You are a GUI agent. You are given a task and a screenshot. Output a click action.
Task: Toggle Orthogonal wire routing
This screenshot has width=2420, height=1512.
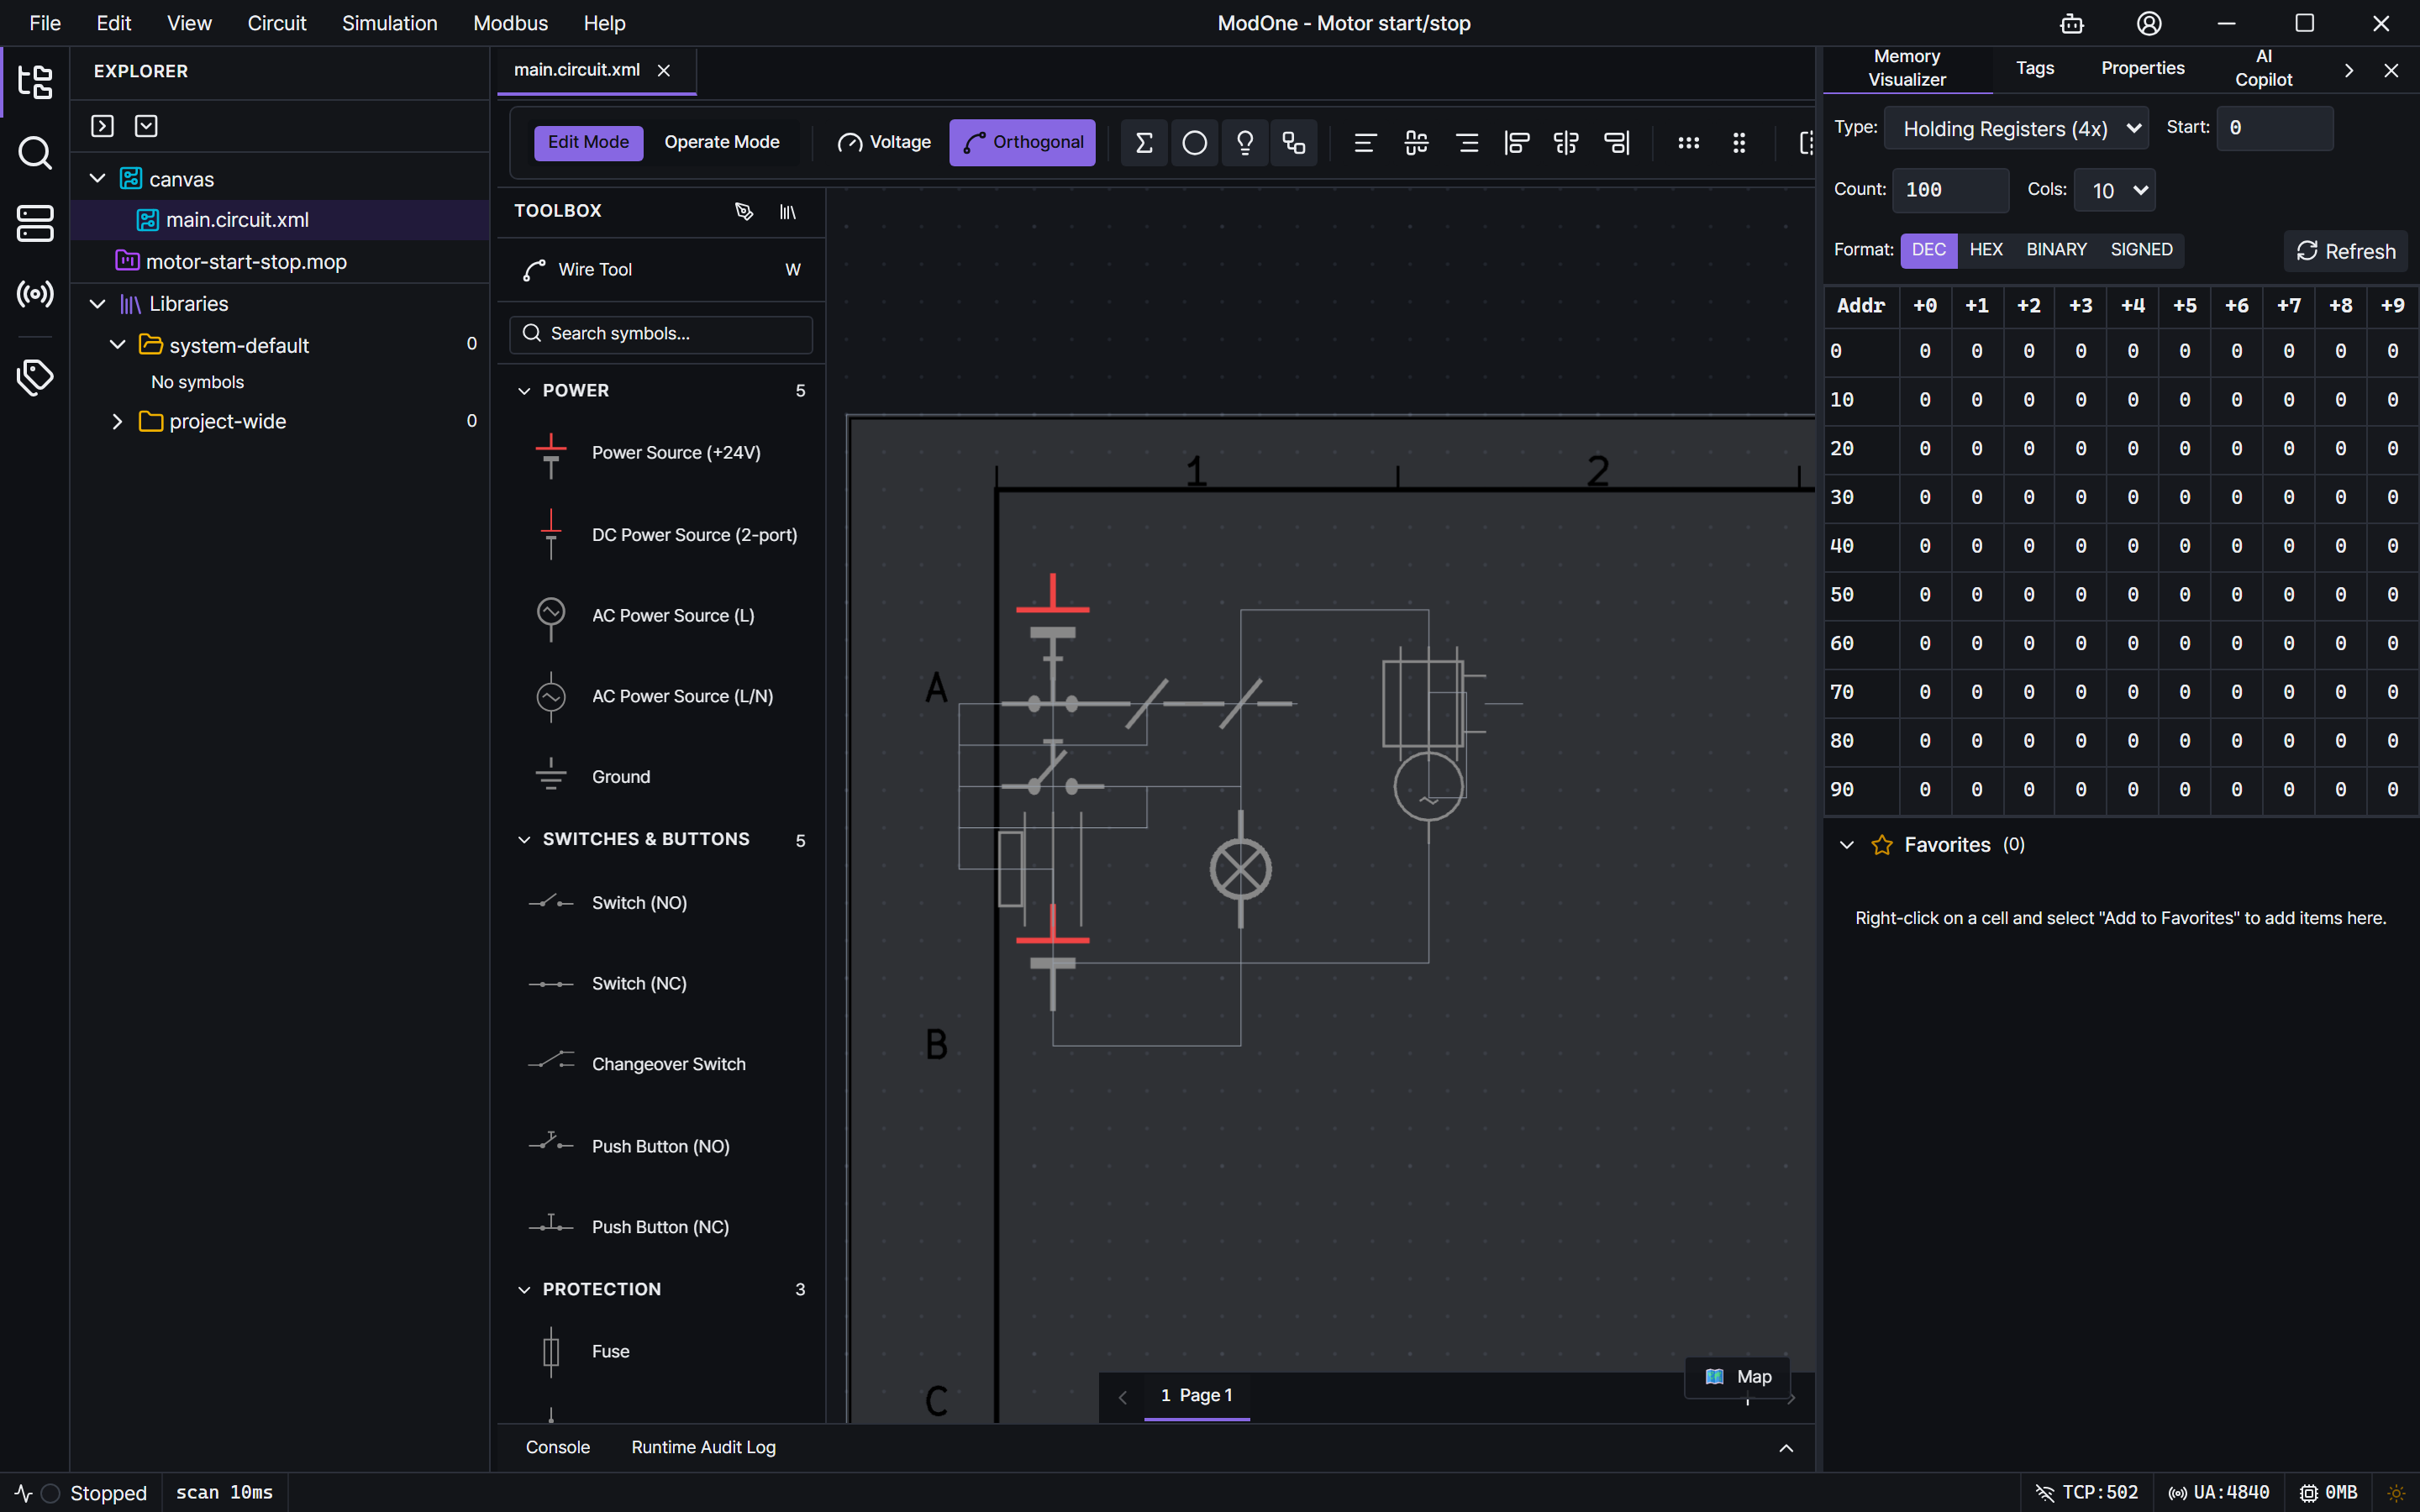pyautogui.click(x=1022, y=142)
